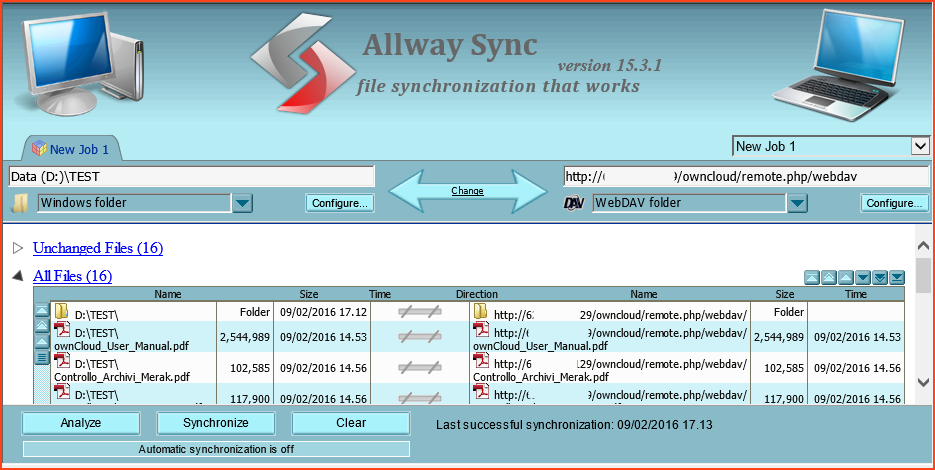Click the double-up-arrow navigation icon above the table
The width and height of the screenshot is (935, 470).
click(829, 277)
